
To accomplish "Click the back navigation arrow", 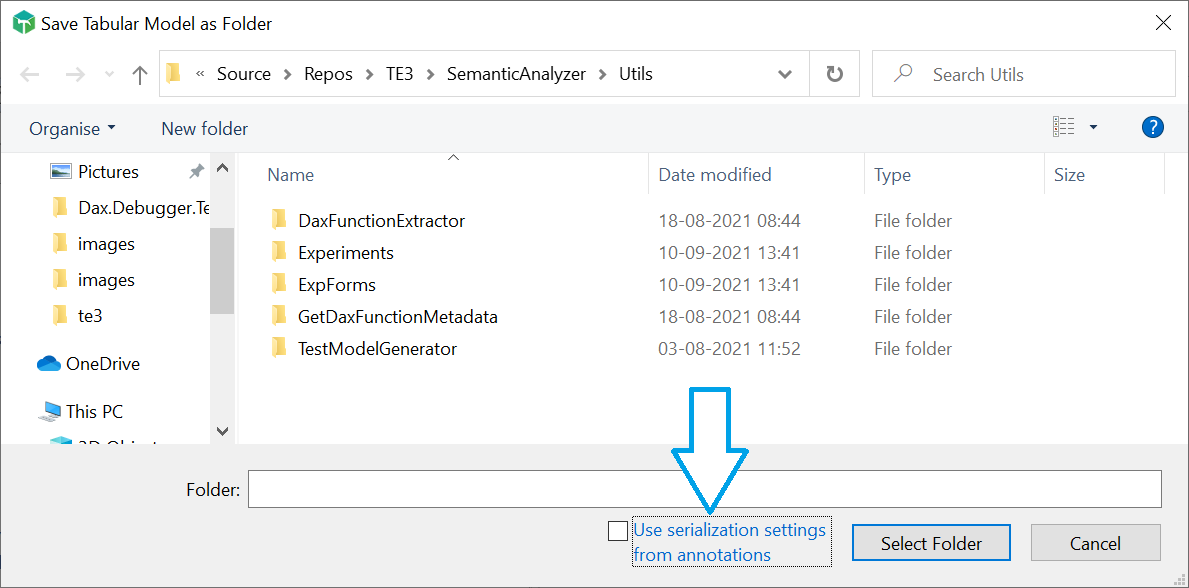I will 29,73.
